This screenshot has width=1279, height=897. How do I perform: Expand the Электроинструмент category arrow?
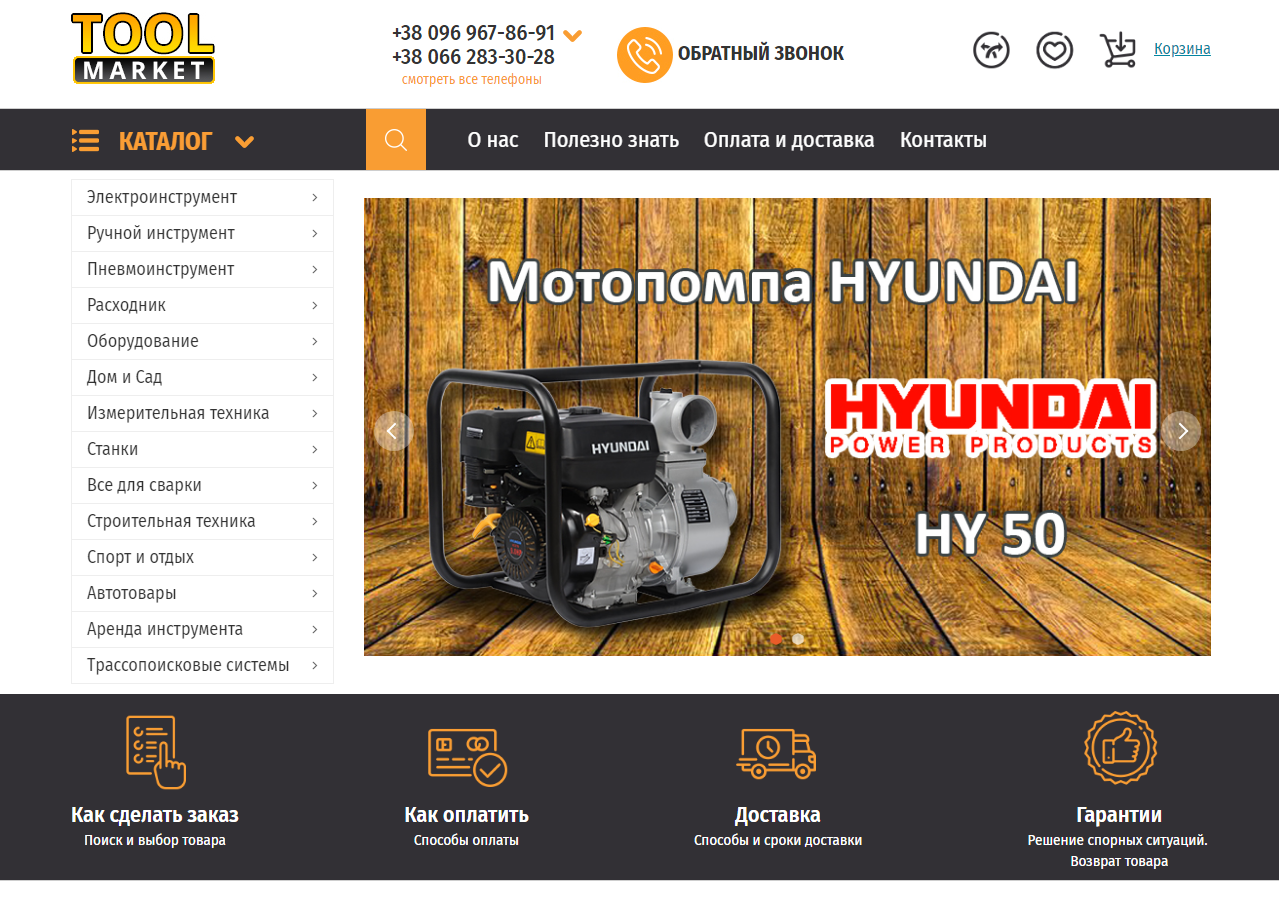click(314, 197)
